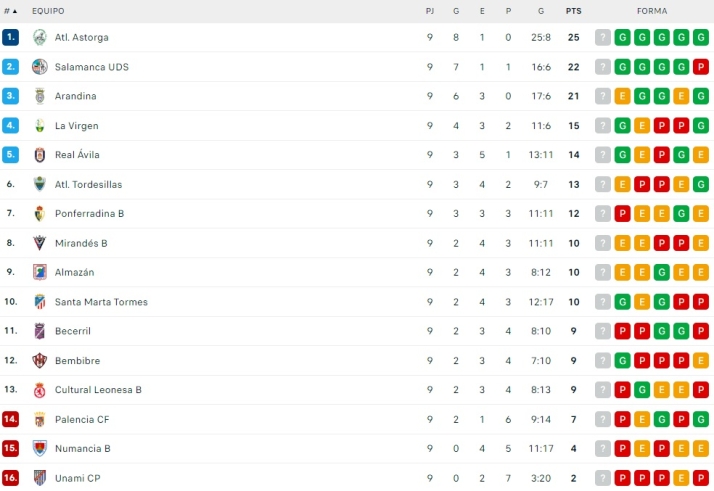
Task: Click the Mirandés B club crest
Action: point(40,243)
